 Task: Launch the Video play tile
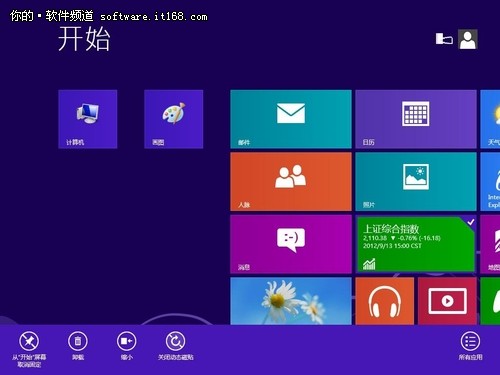click(447, 301)
